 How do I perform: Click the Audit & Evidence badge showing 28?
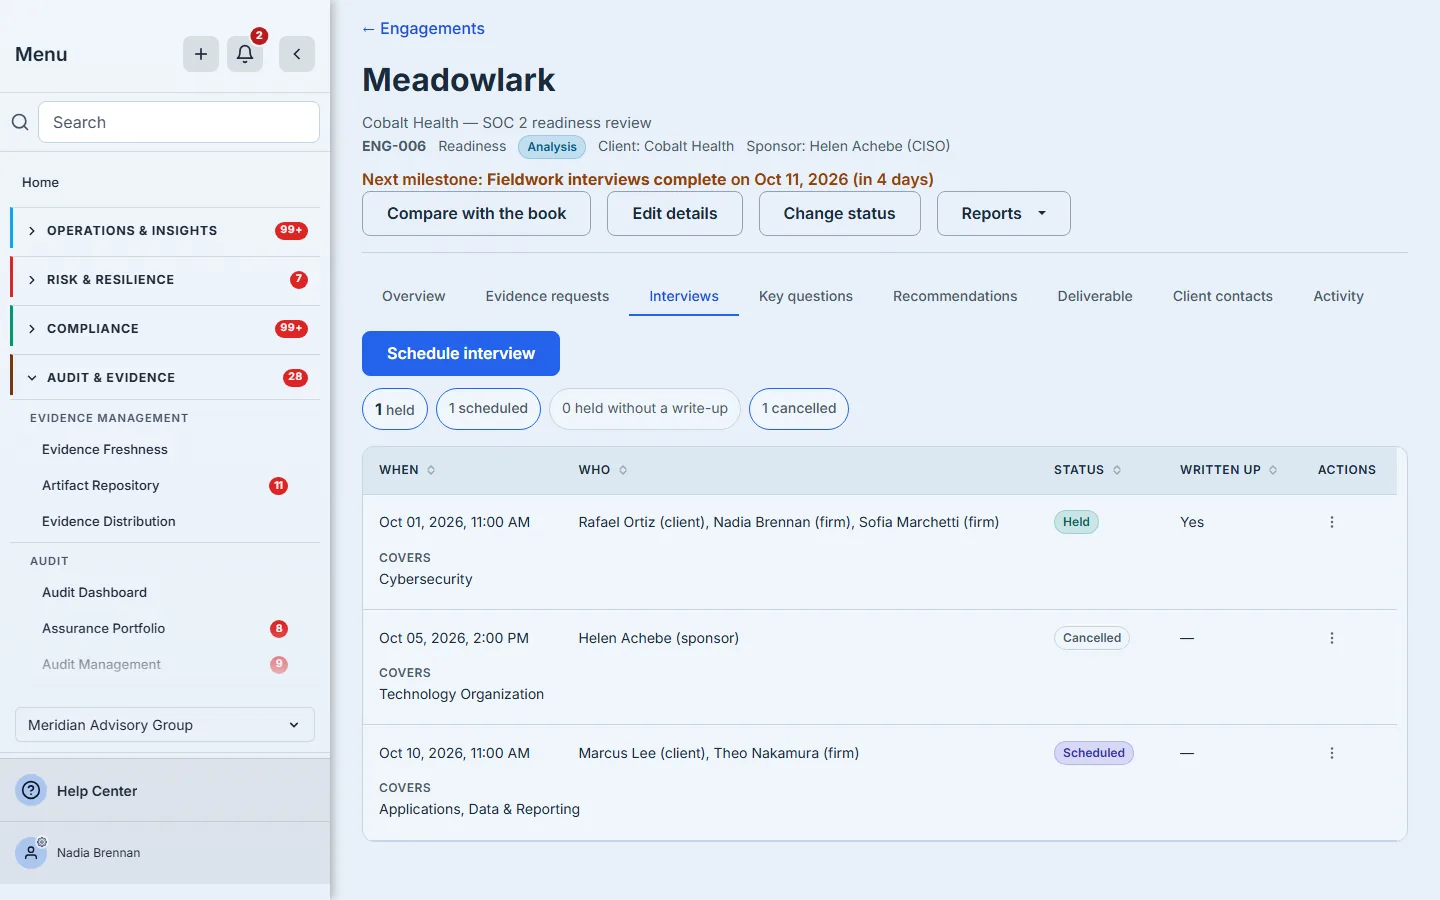tap(295, 378)
